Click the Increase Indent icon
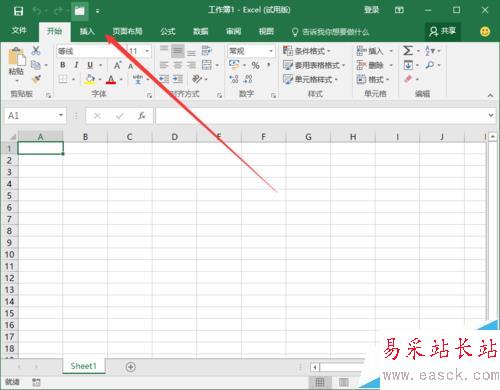Screen dimensions: 500x390 [178, 79]
